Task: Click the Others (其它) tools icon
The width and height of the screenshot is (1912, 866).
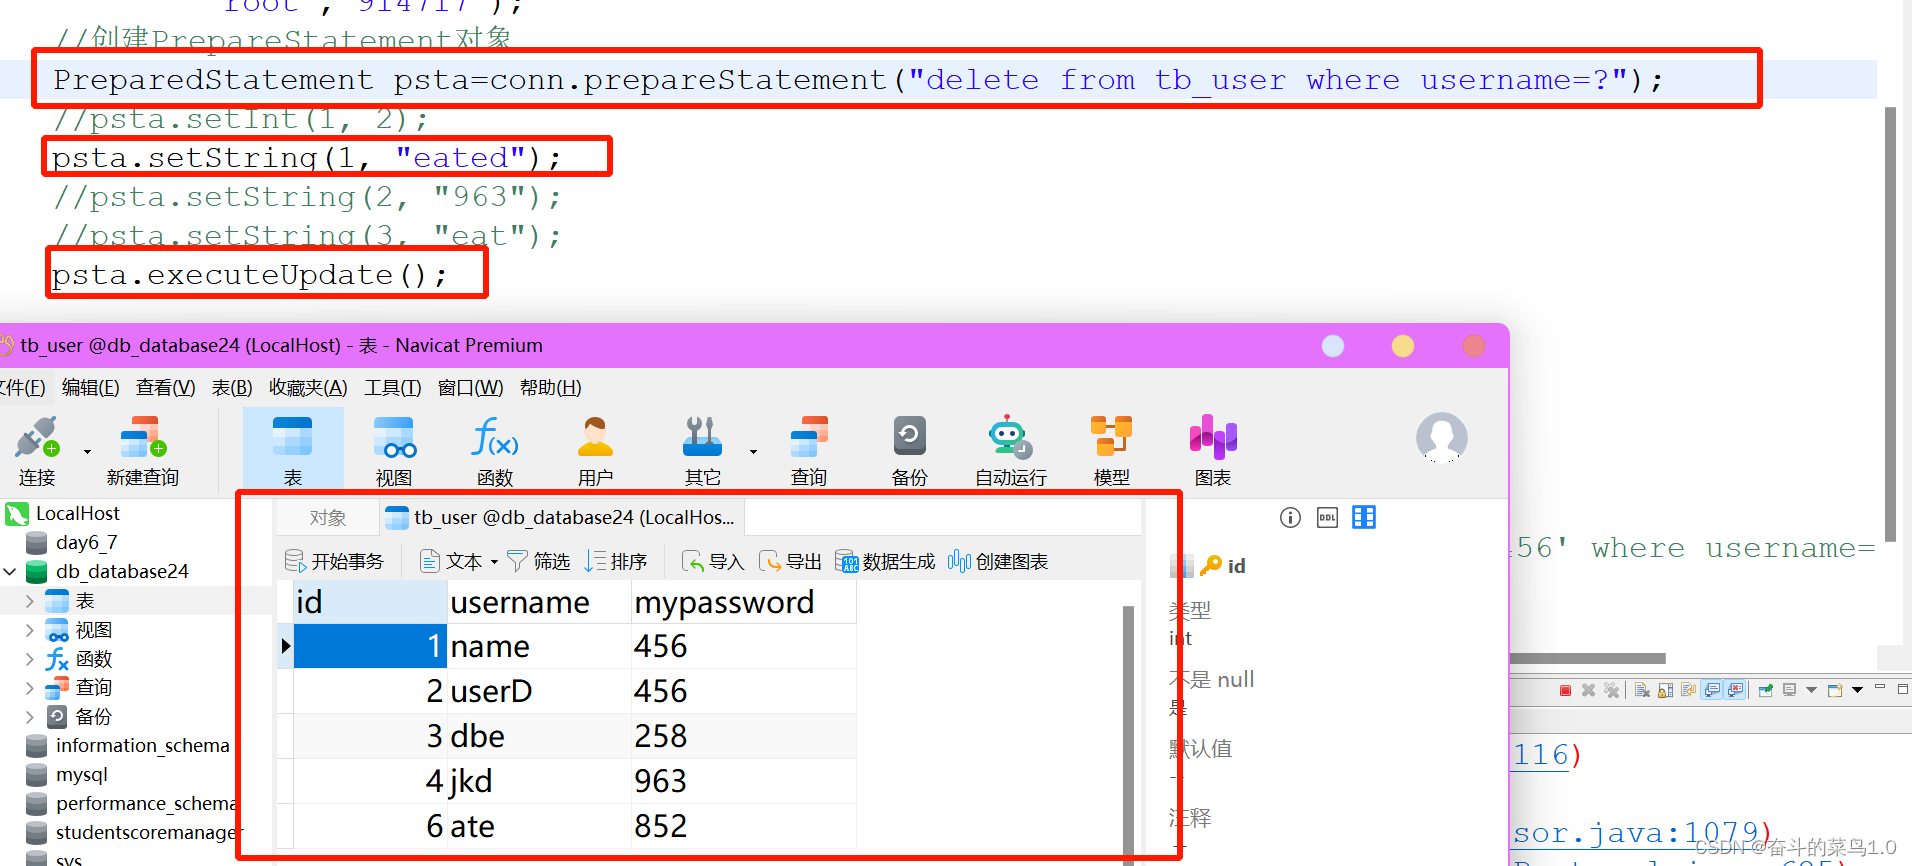Action: click(702, 438)
